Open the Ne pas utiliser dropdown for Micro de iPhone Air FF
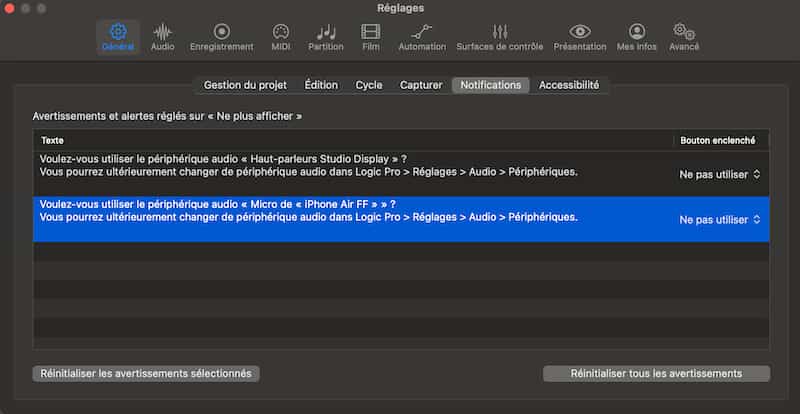This screenshot has height=414, width=800. click(719, 220)
